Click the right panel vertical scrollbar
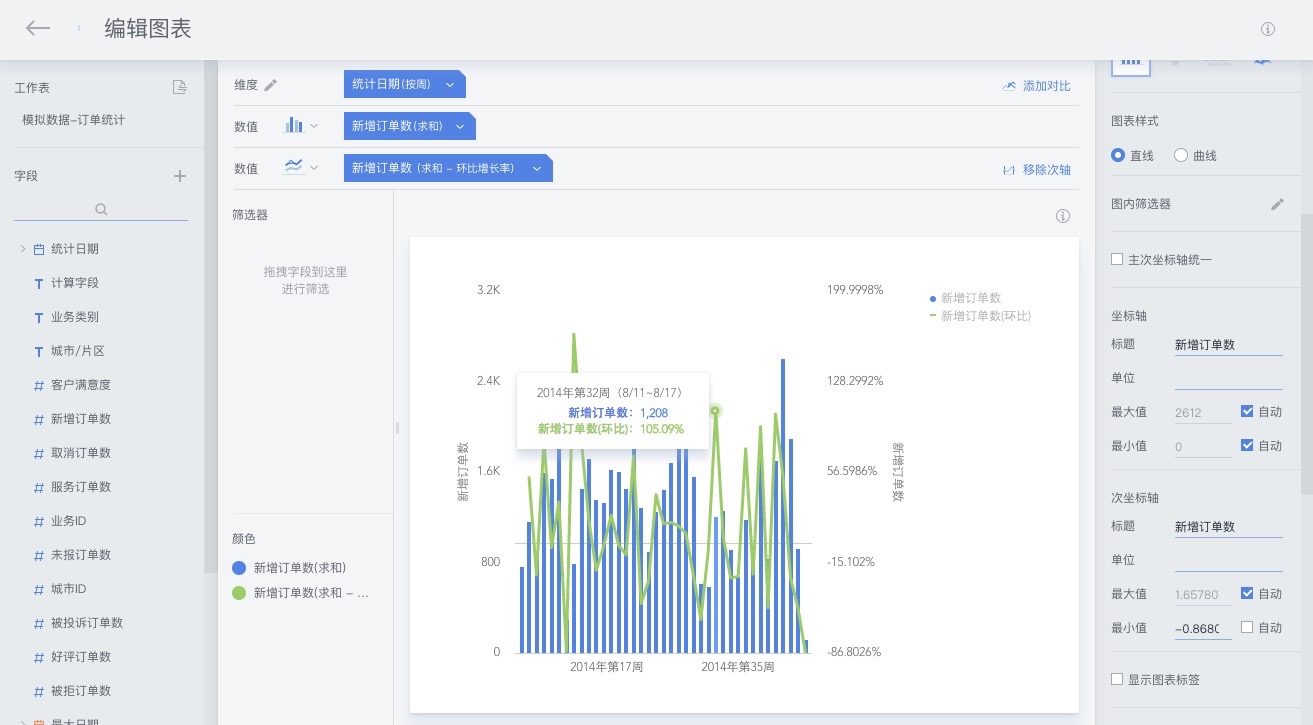The height and width of the screenshot is (725, 1313). click(1307, 353)
